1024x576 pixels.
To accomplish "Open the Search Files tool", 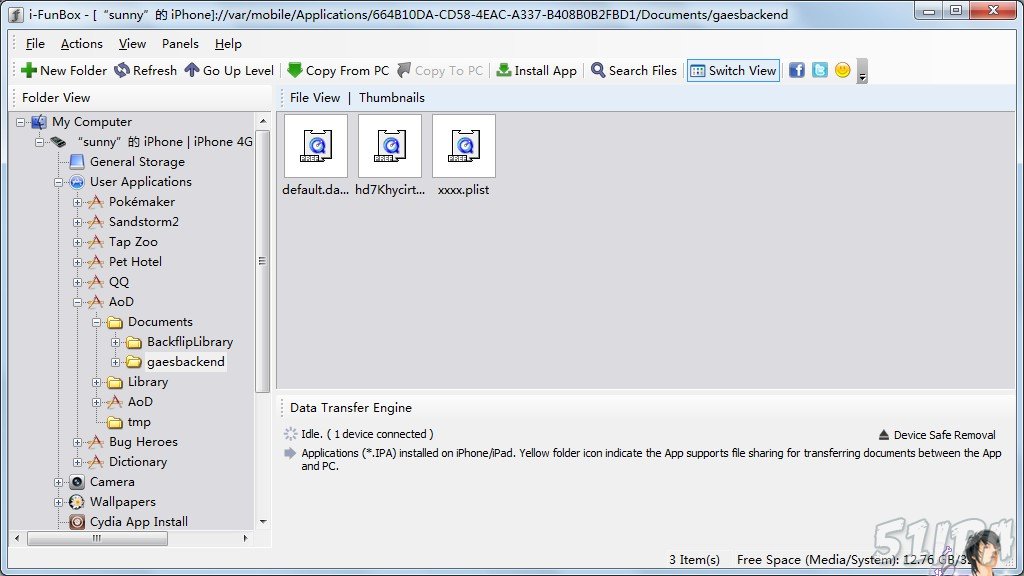I will pos(598,71).
